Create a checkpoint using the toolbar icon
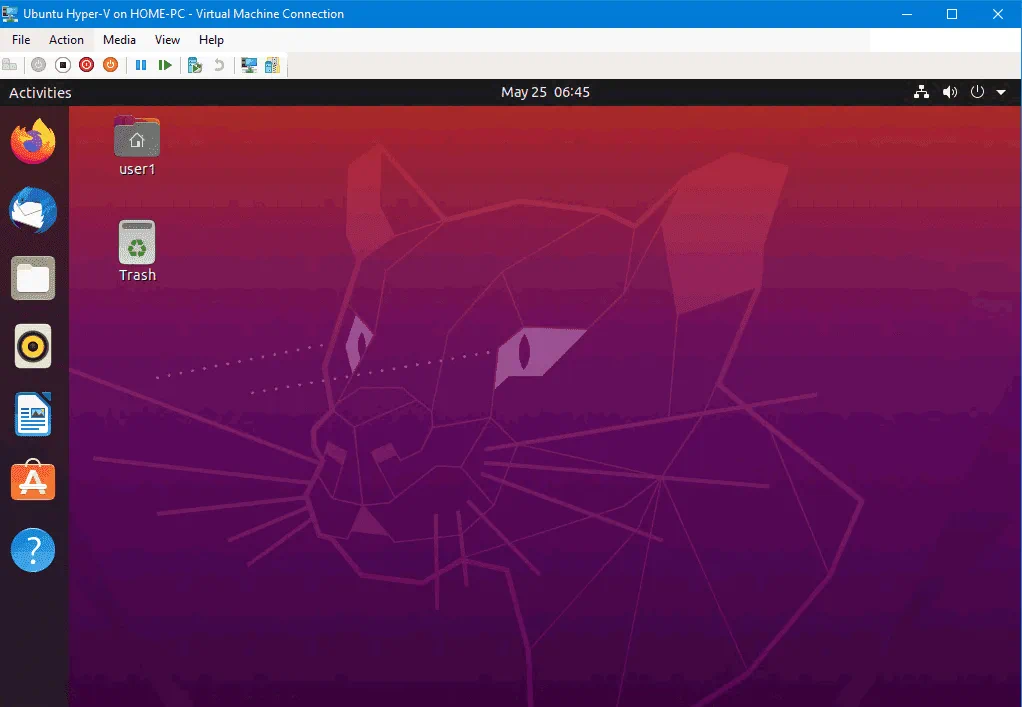1022x707 pixels. tap(195, 65)
